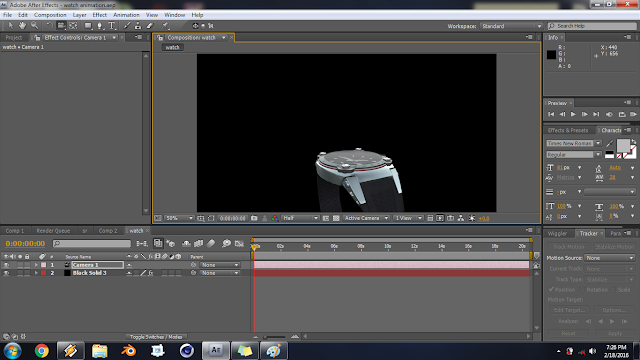Step to next frame in Preview
Viewport: 640px width, 360px height.
(x=584, y=114)
